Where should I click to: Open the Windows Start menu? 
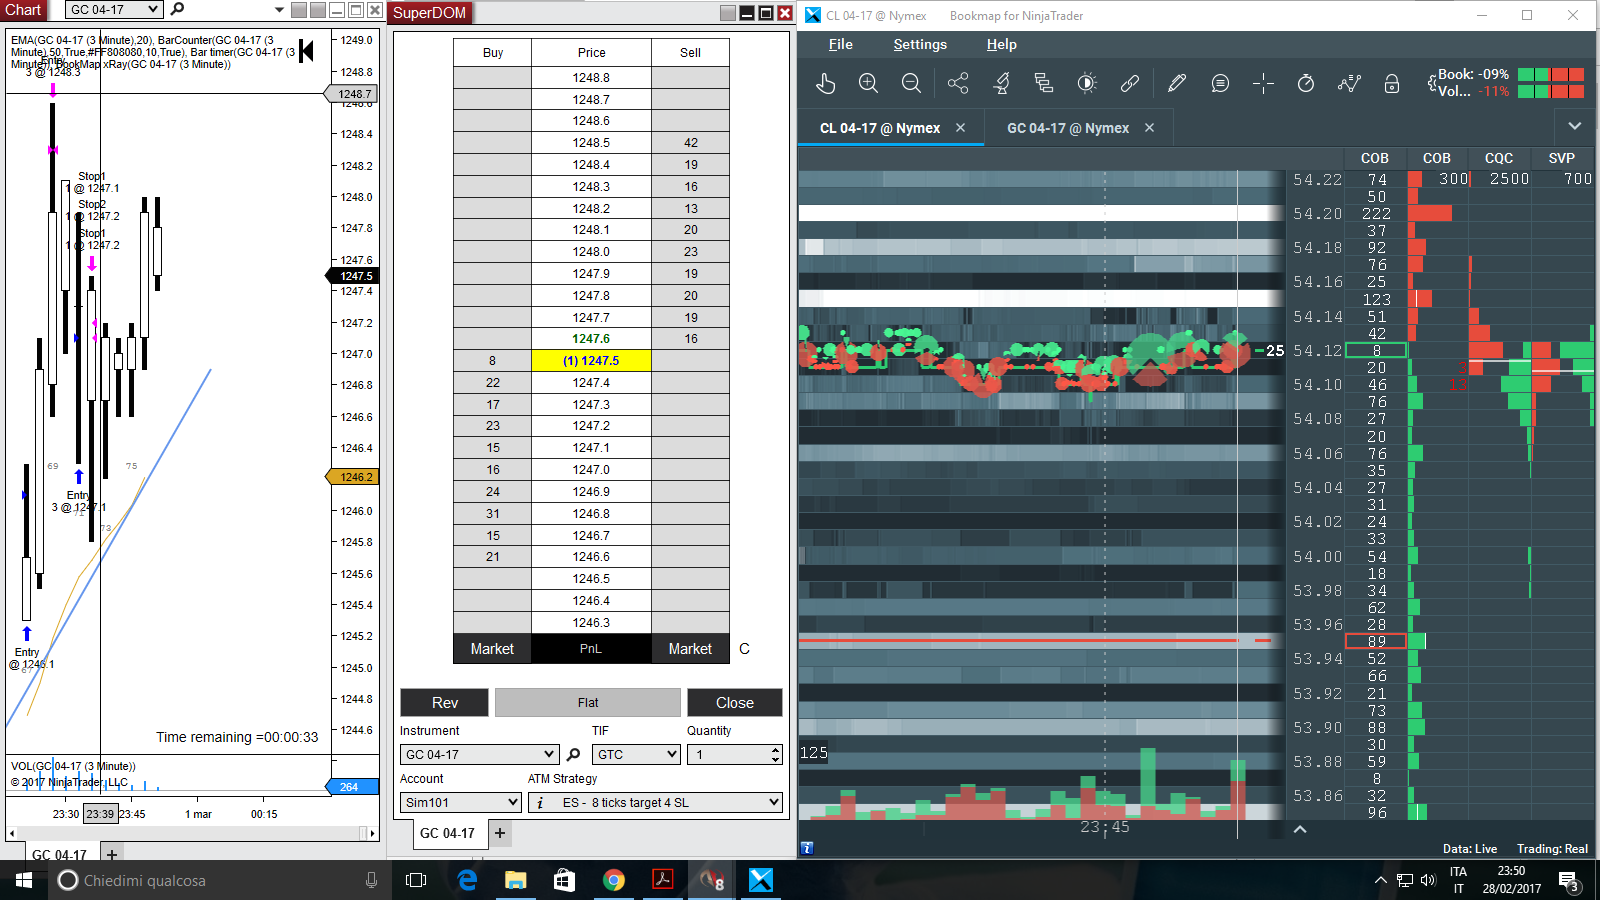pos(24,880)
